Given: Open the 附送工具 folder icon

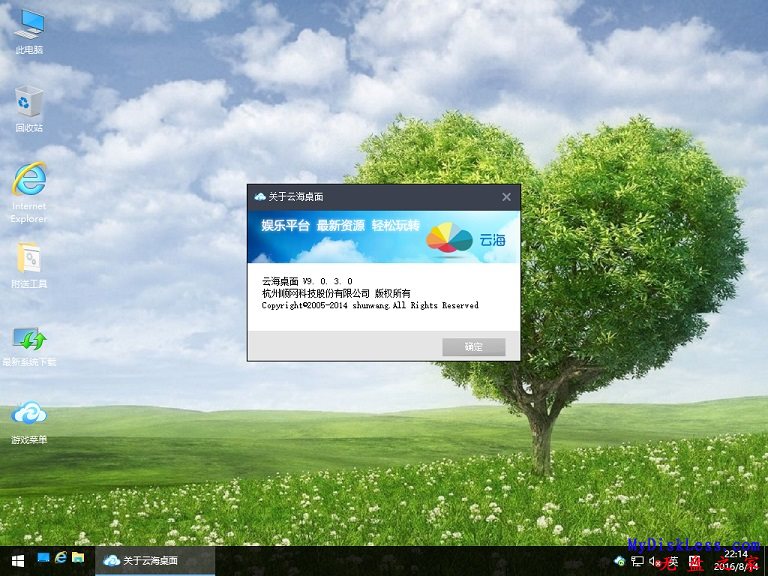Looking at the screenshot, I should point(29,264).
